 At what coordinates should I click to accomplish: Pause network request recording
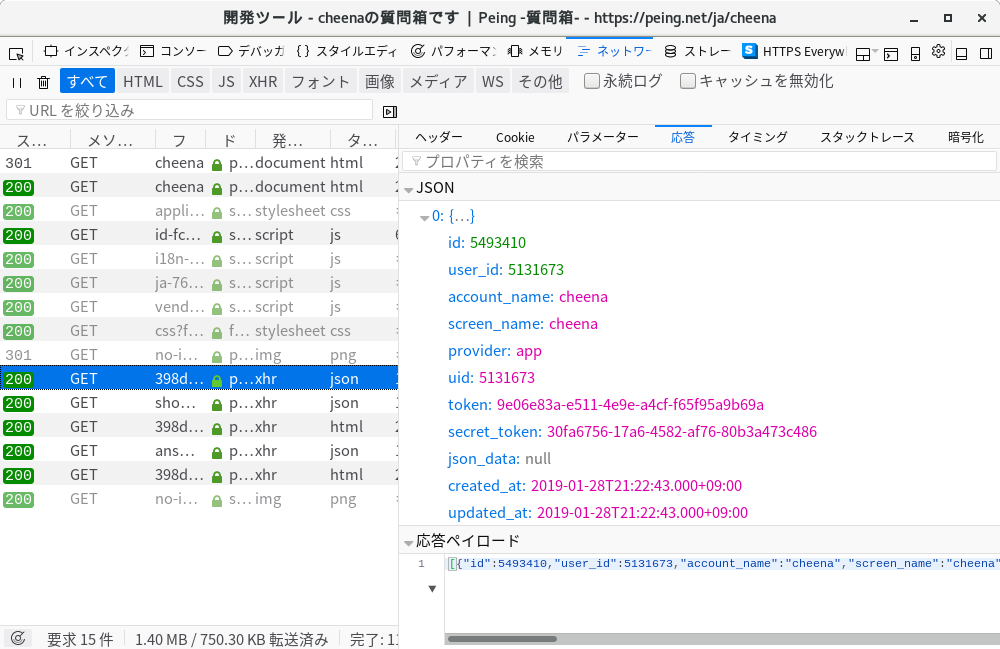tap(17, 82)
